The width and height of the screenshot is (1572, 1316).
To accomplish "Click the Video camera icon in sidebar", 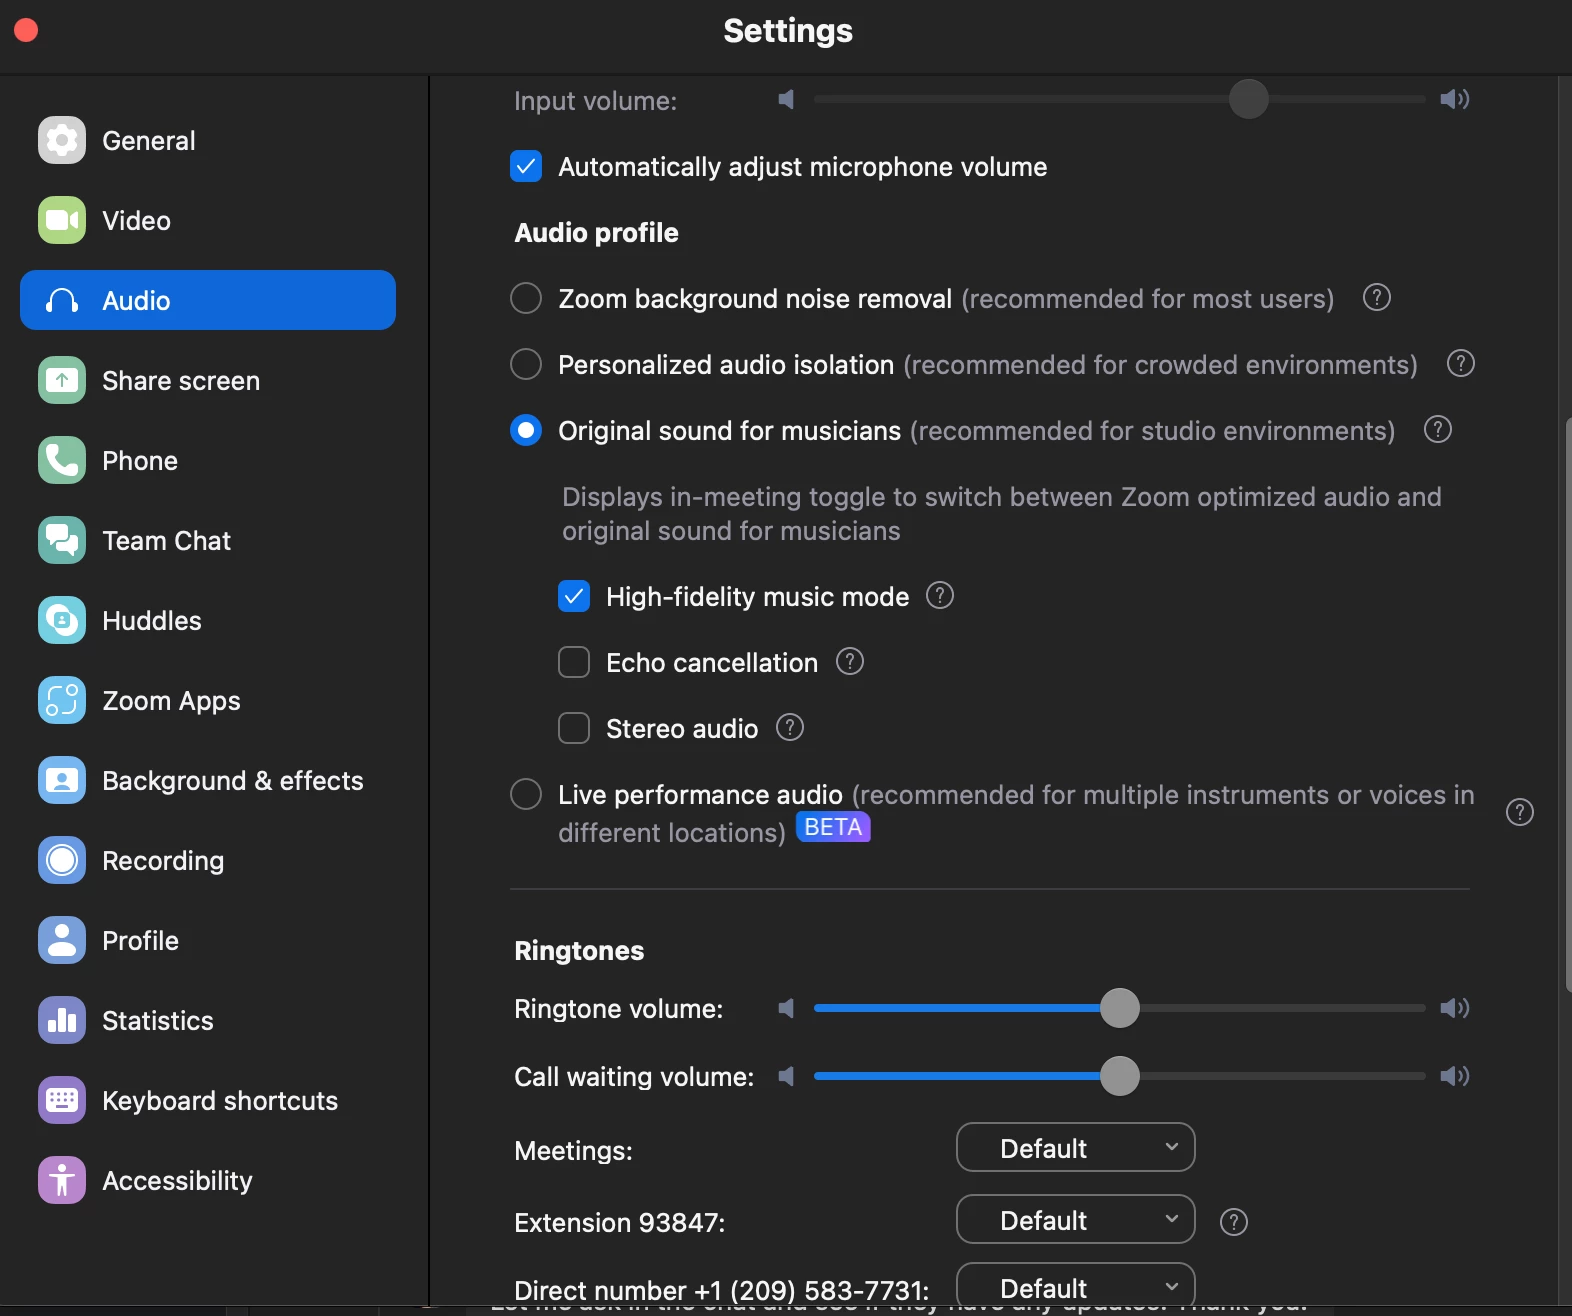I will coord(62,220).
